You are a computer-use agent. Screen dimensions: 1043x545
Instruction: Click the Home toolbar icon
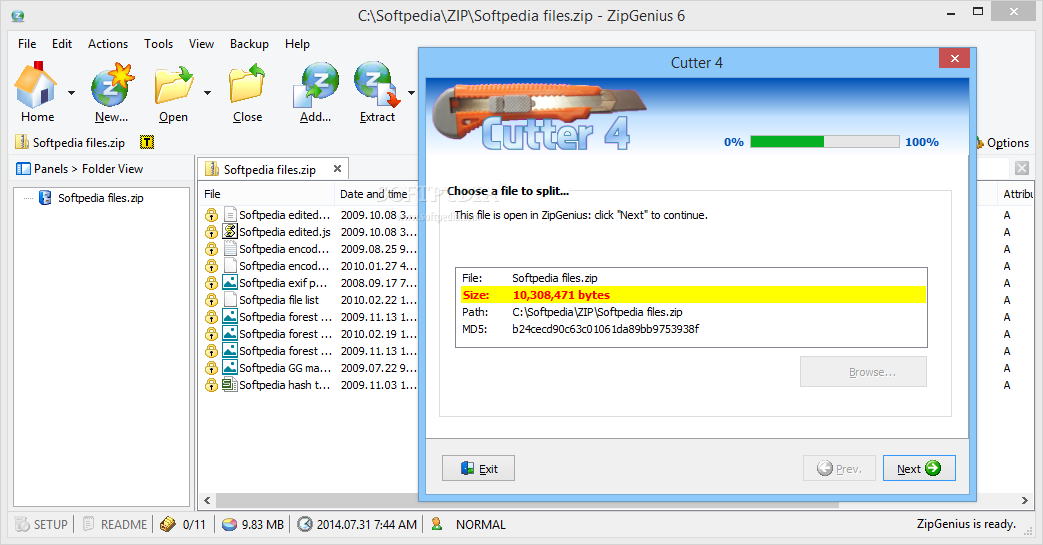37,85
